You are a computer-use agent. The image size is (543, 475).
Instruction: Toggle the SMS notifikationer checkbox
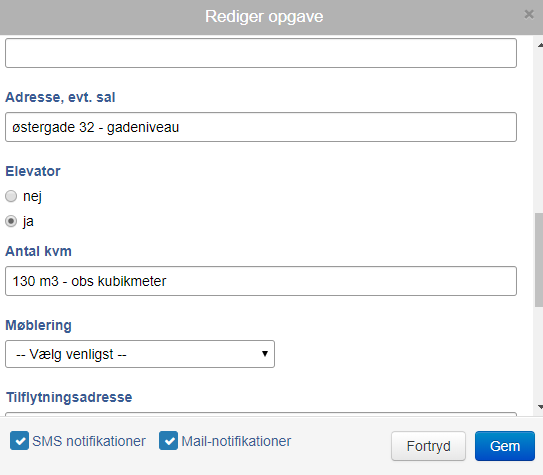pos(19,440)
